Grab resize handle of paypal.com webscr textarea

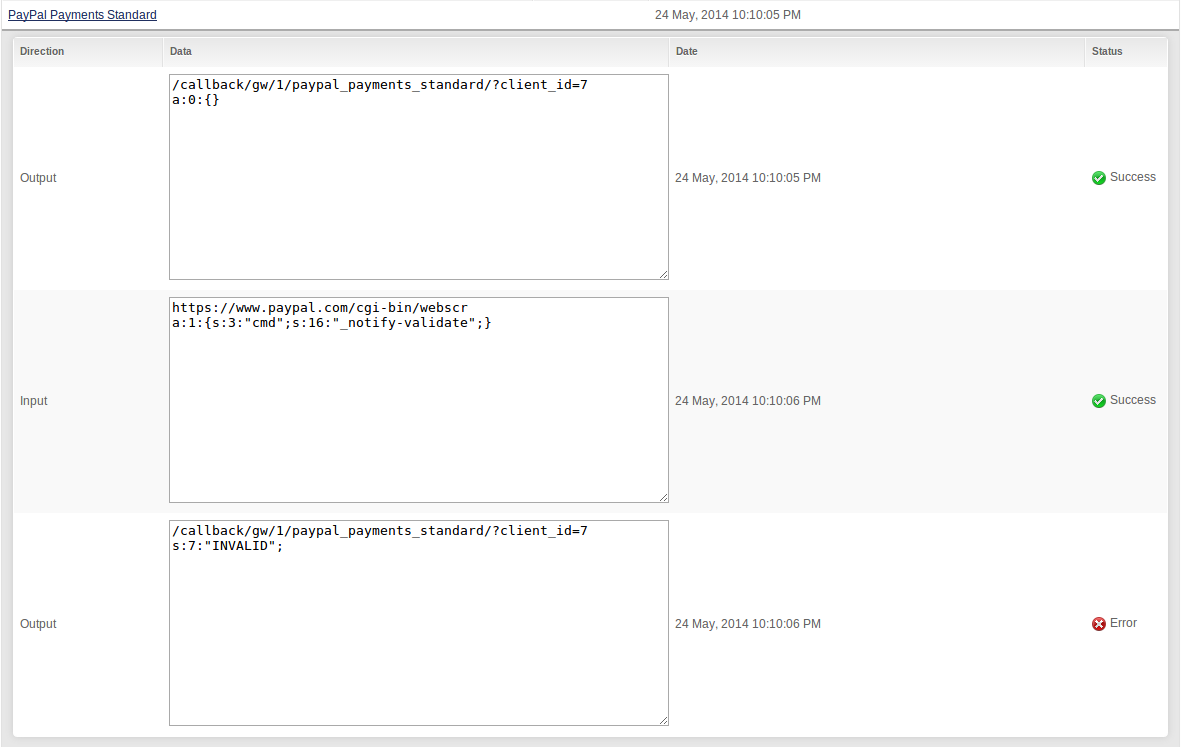point(664,498)
